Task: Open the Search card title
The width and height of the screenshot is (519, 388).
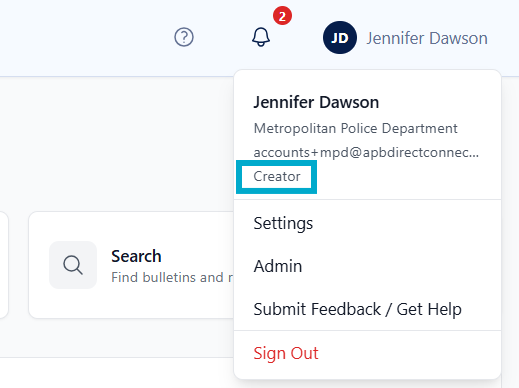Action: click(x=136, y=256)
